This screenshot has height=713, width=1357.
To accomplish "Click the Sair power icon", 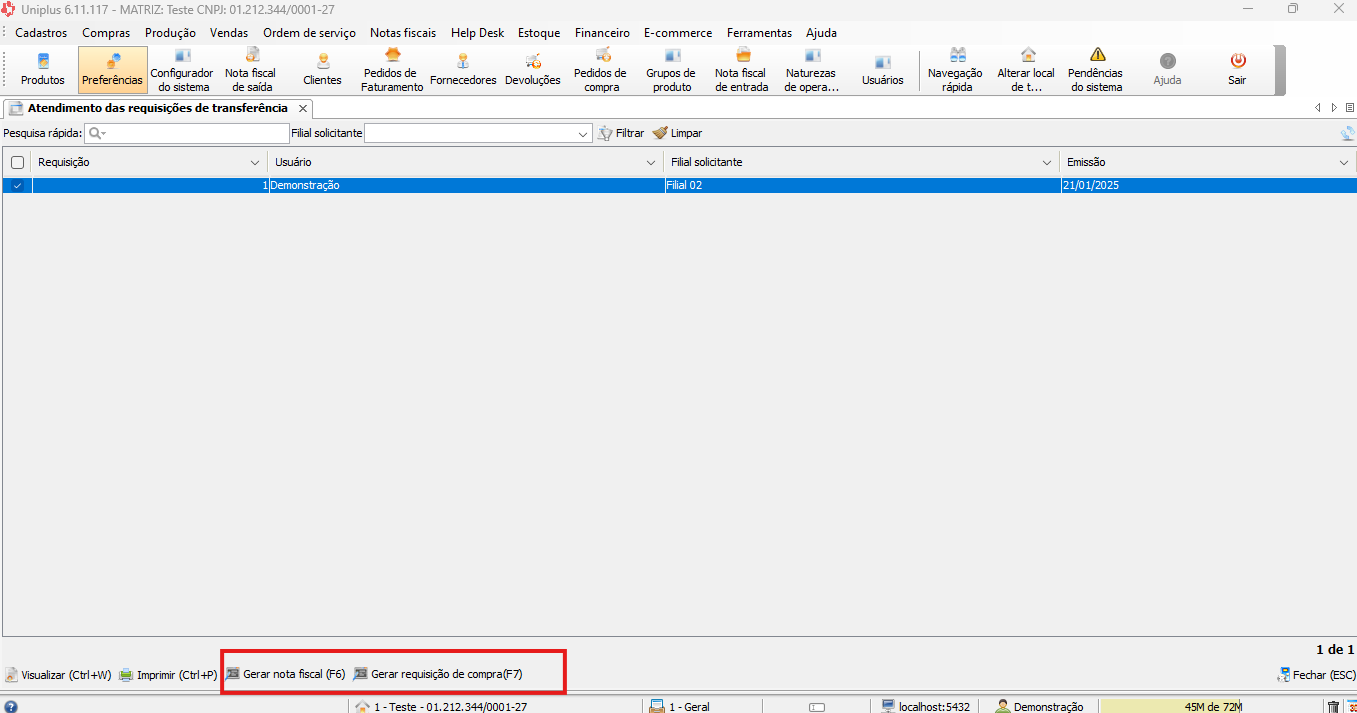I will click(1237, 70).
